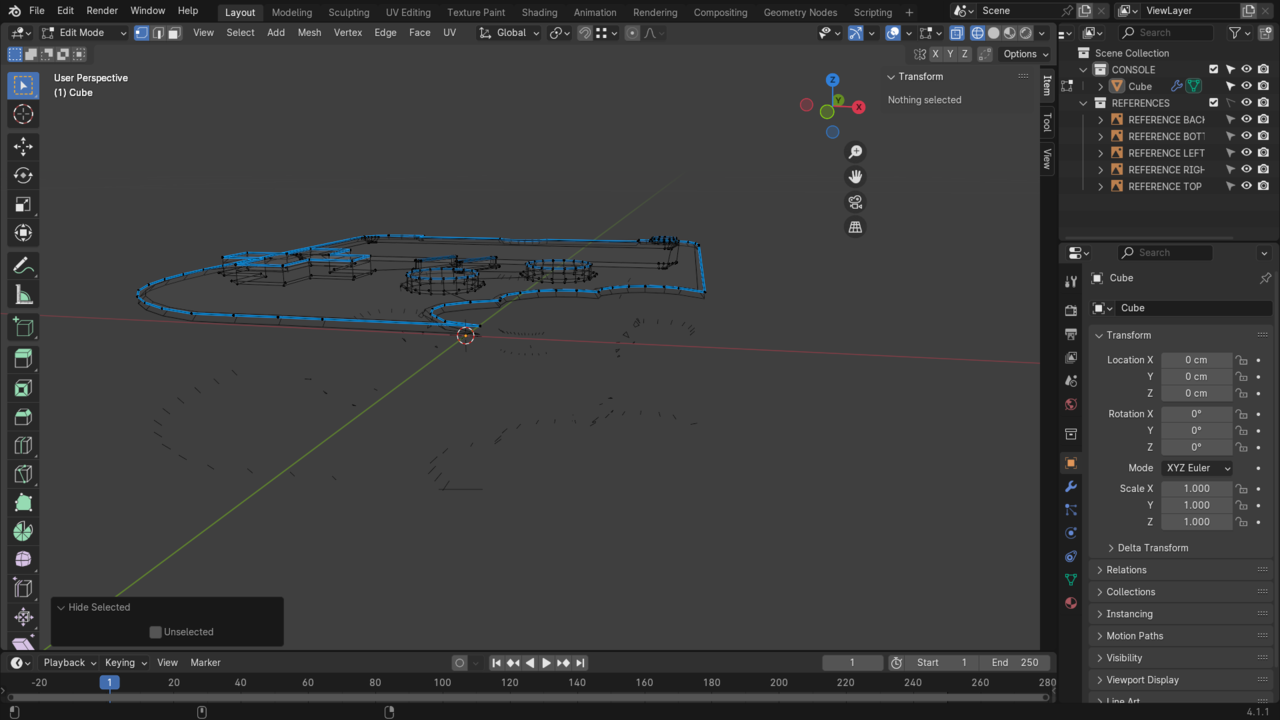
Task: Click the Scale Z value field
Action: pos(1196,522)
